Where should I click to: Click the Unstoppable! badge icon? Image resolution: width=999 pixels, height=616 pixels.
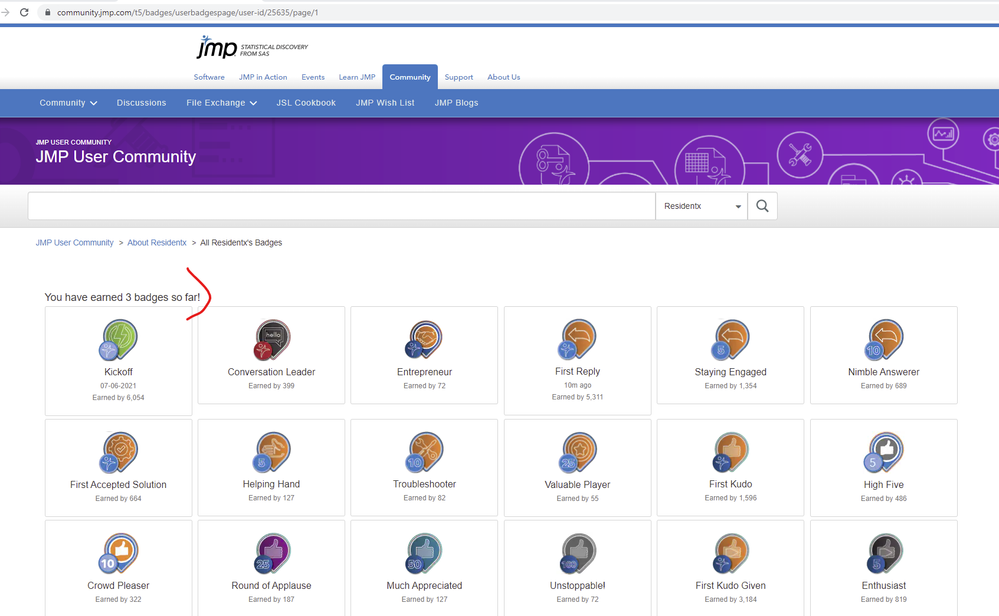tap(577, 554)
